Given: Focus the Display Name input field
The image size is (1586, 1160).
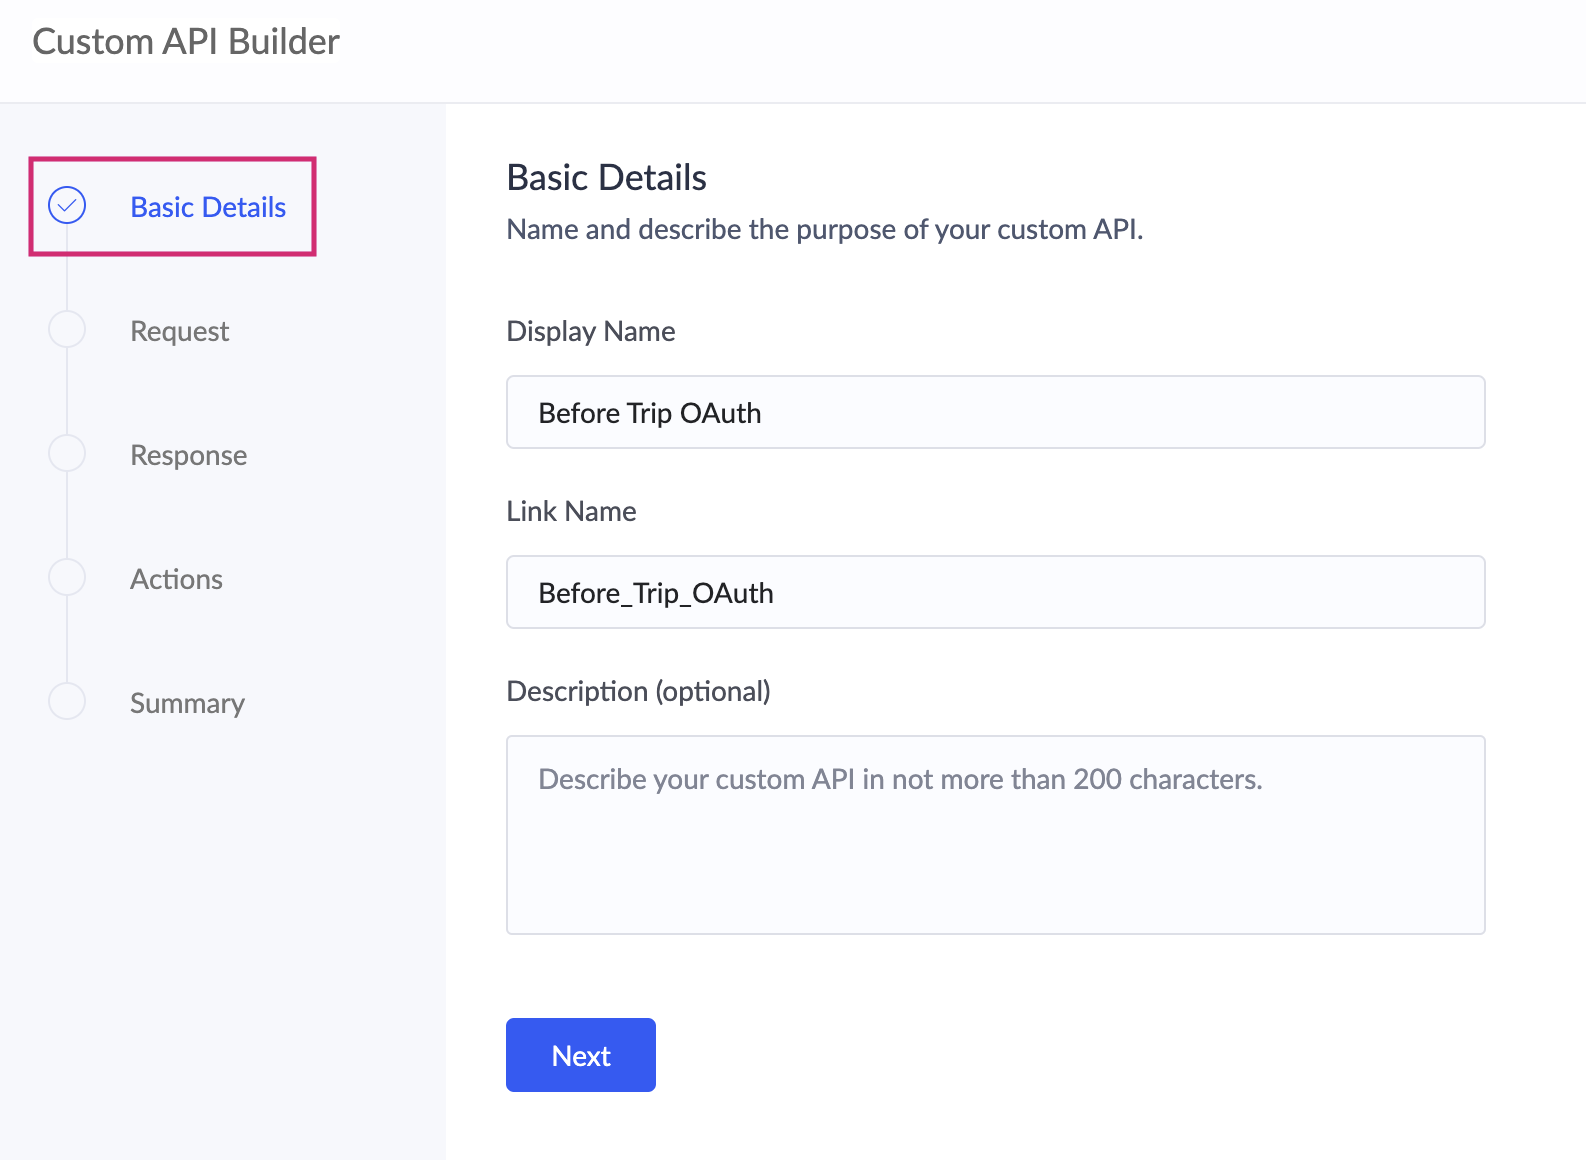Looking at the screenshot, I should click(995, 412).
